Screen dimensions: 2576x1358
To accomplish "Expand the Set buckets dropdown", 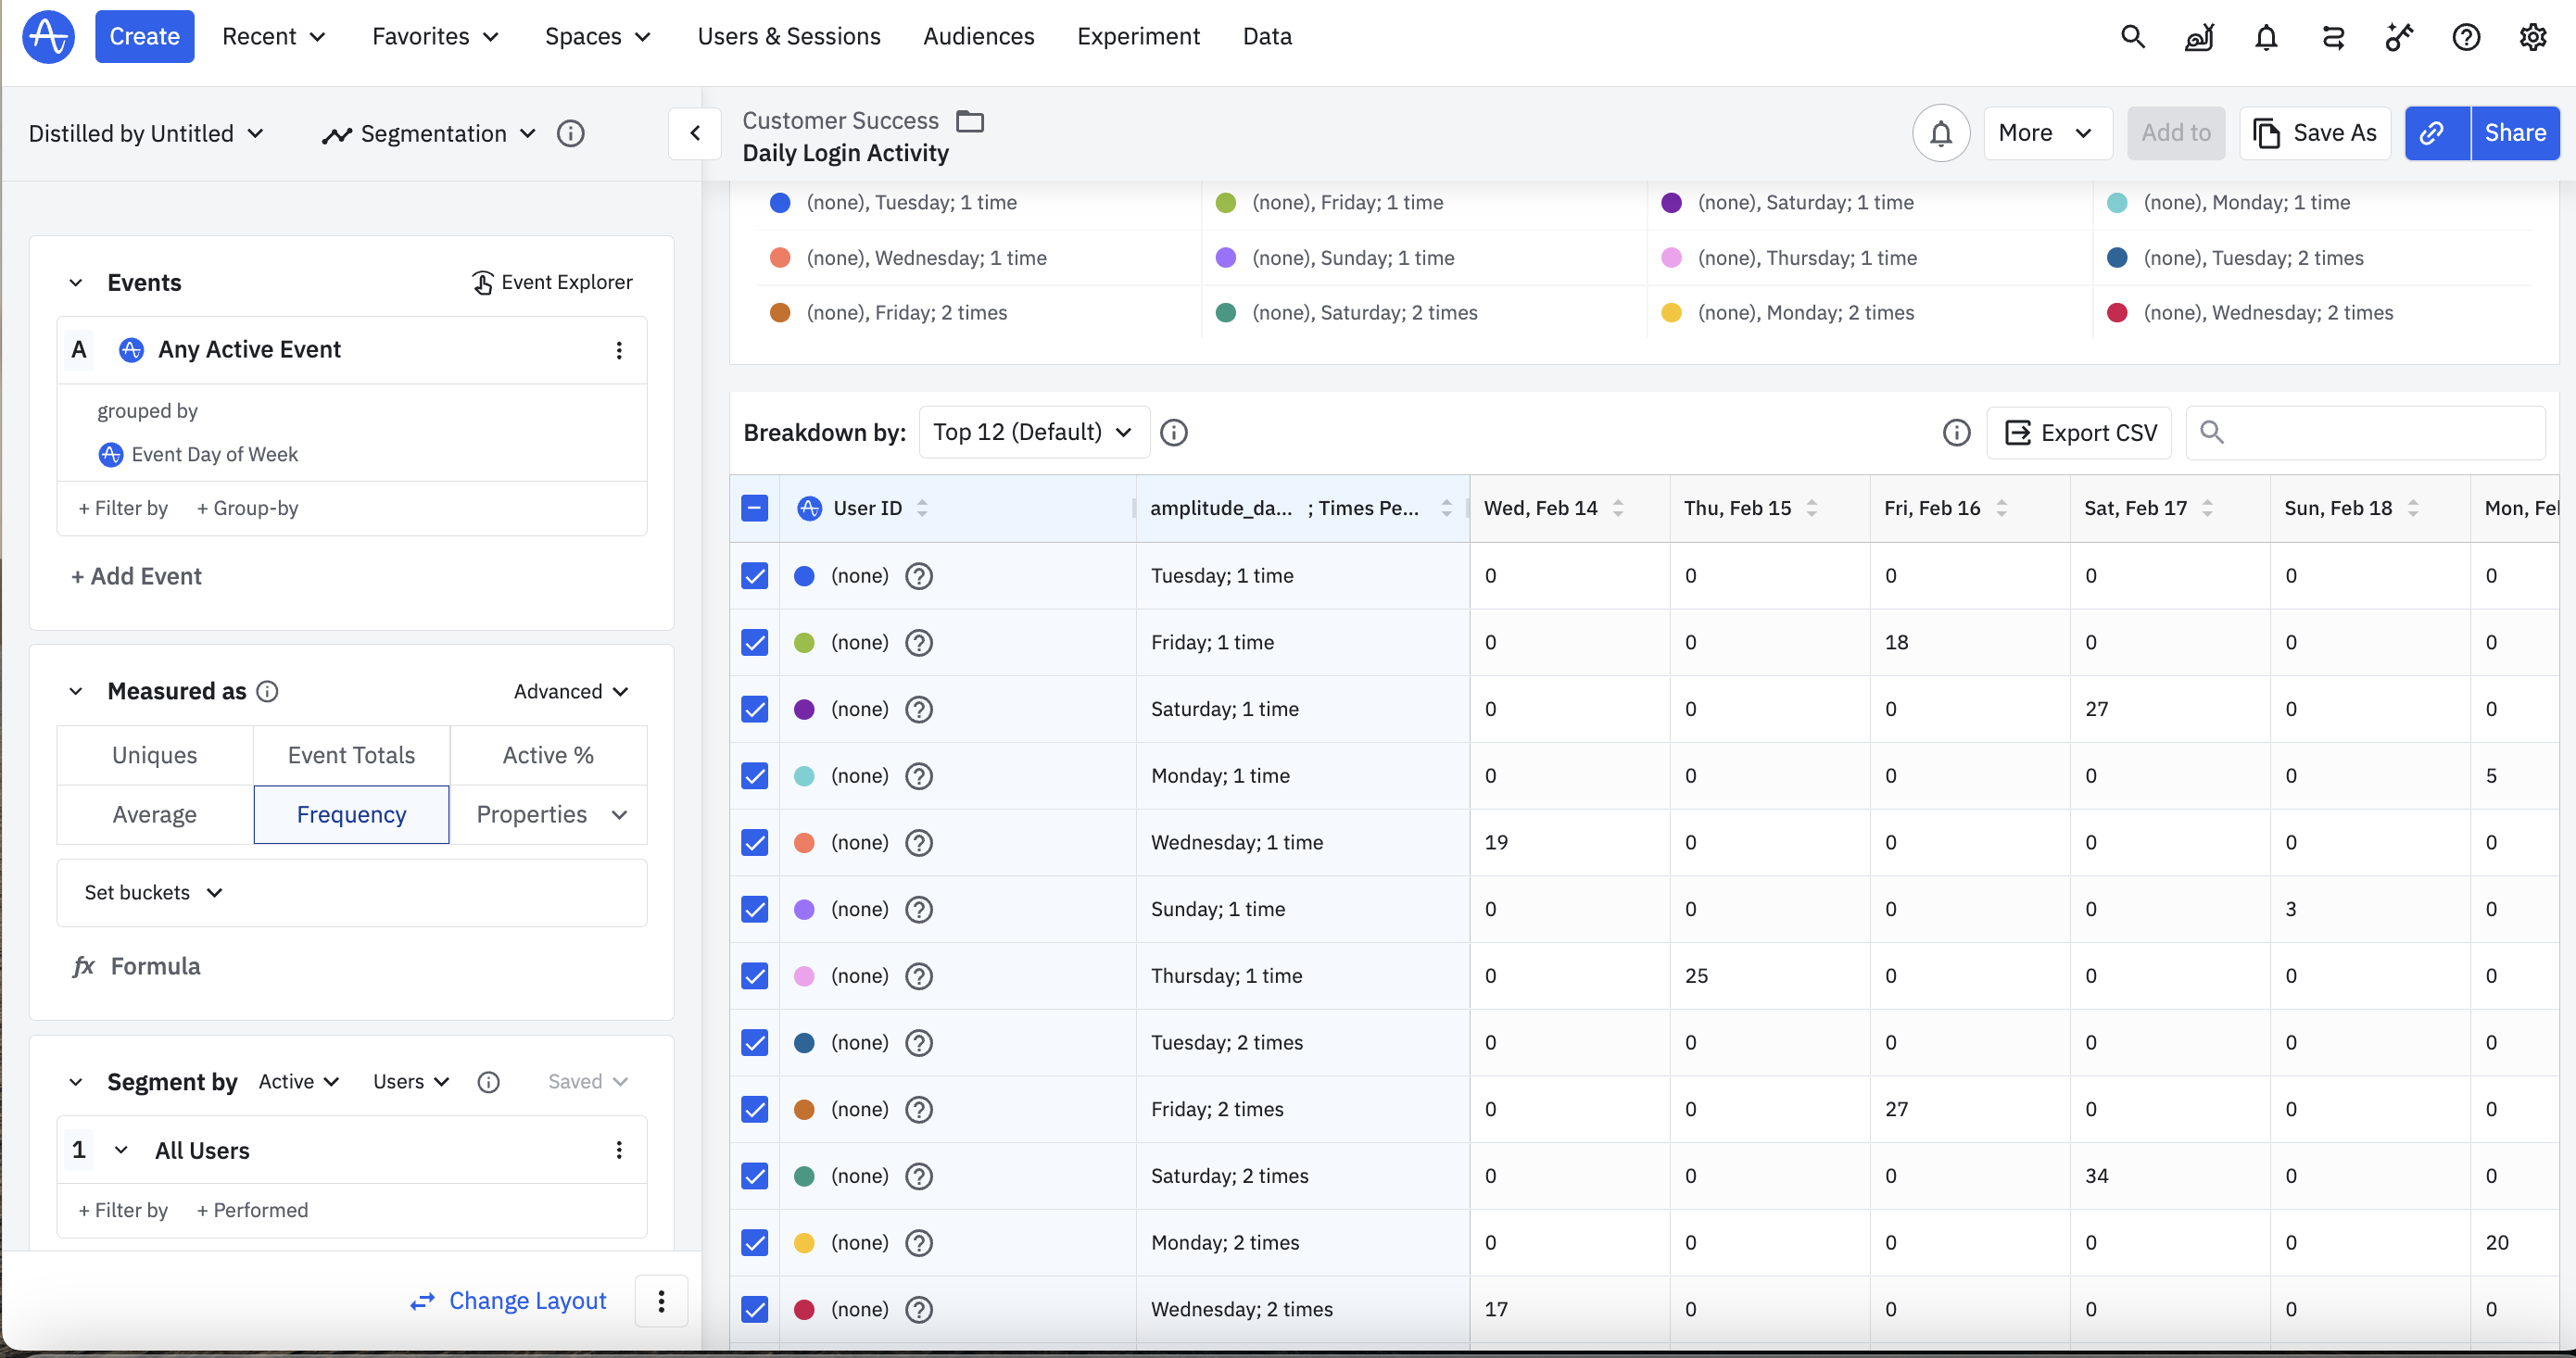I will (153, 892).
